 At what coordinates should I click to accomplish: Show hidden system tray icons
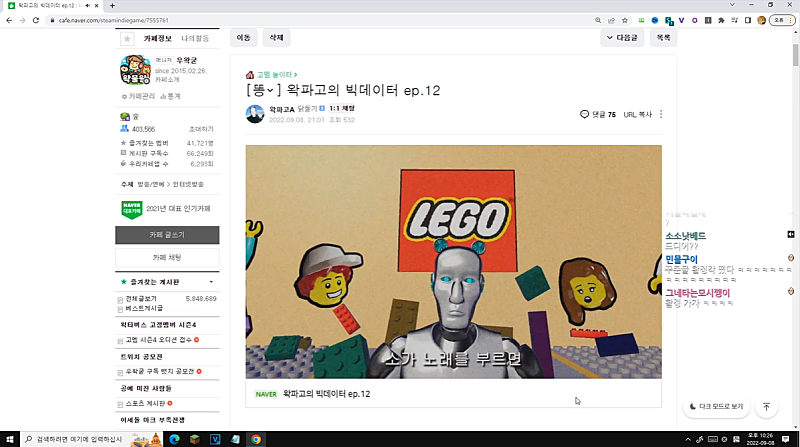[688, 439]
